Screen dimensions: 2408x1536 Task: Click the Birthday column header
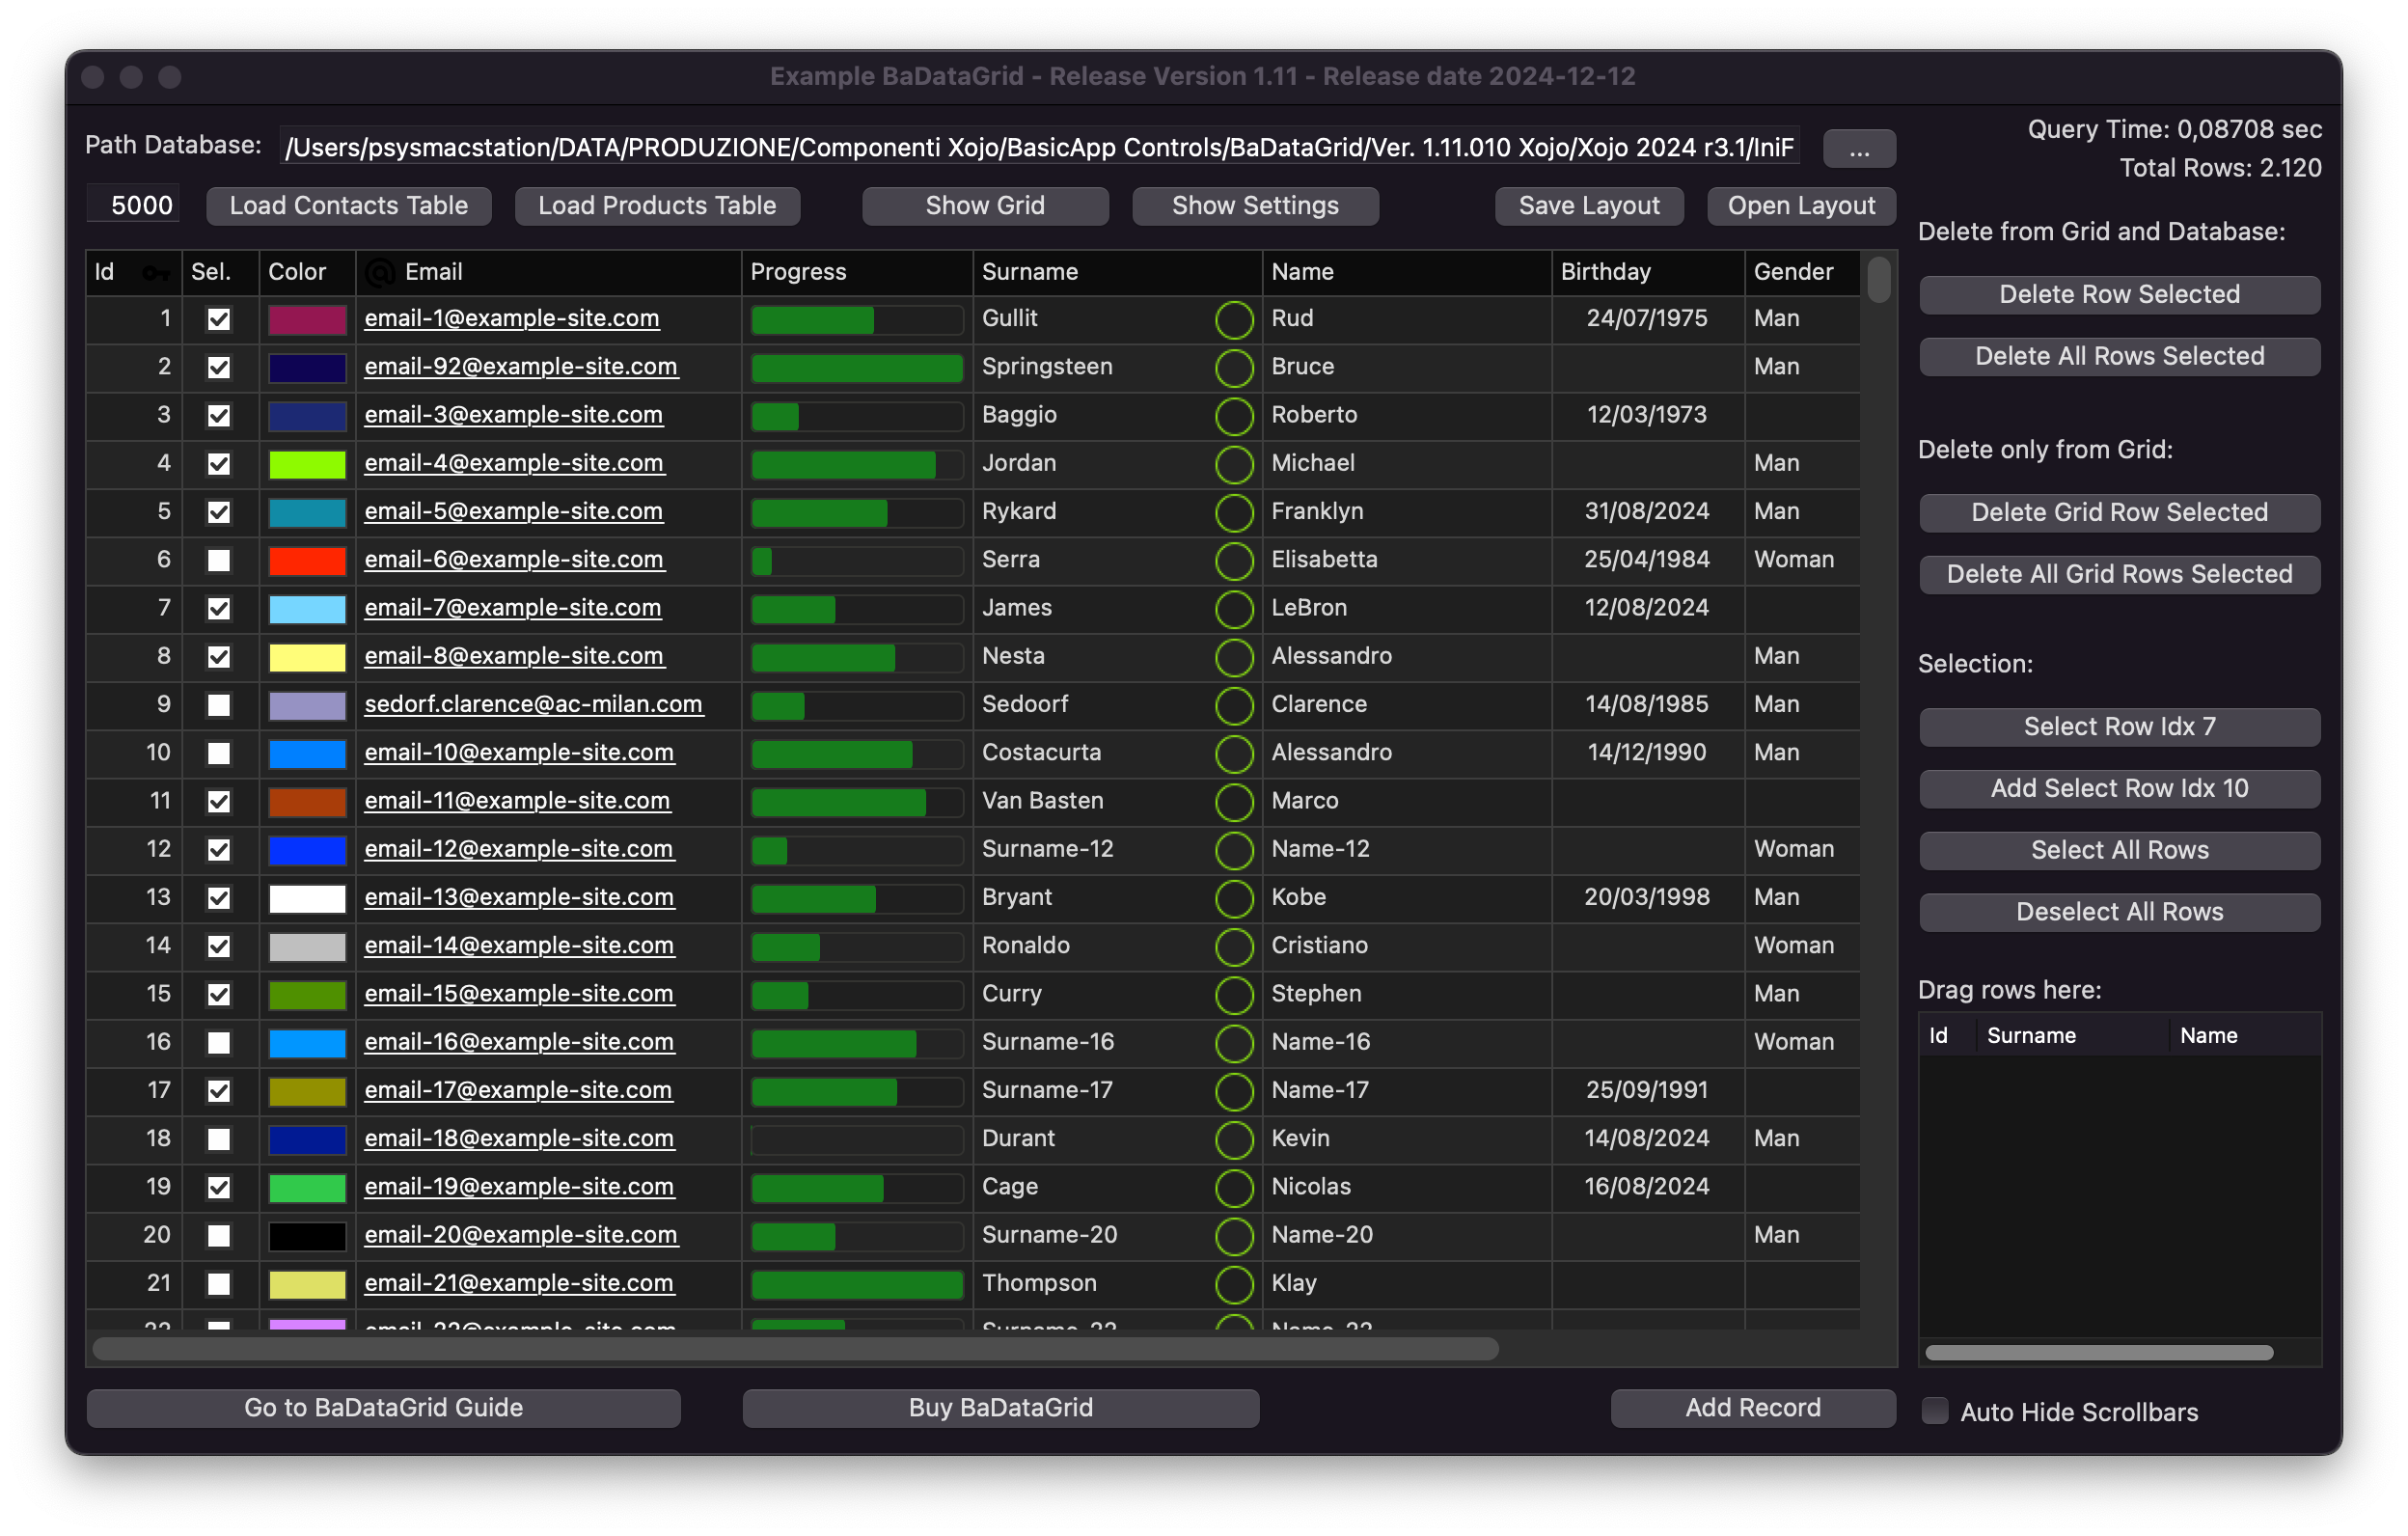[x=1605, y=272]
